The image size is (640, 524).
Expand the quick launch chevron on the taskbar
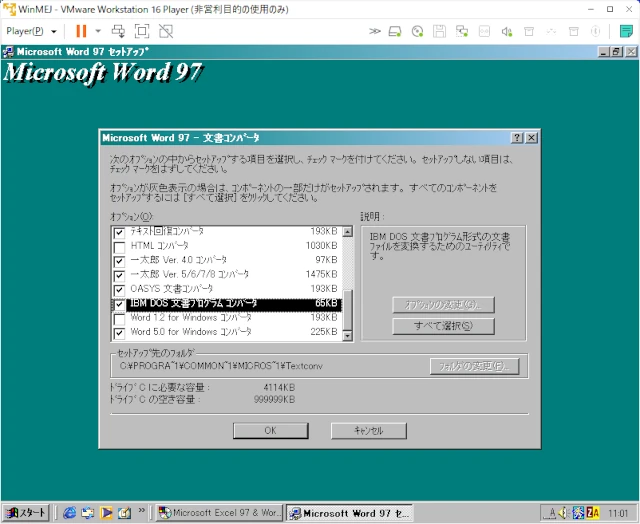141,510
